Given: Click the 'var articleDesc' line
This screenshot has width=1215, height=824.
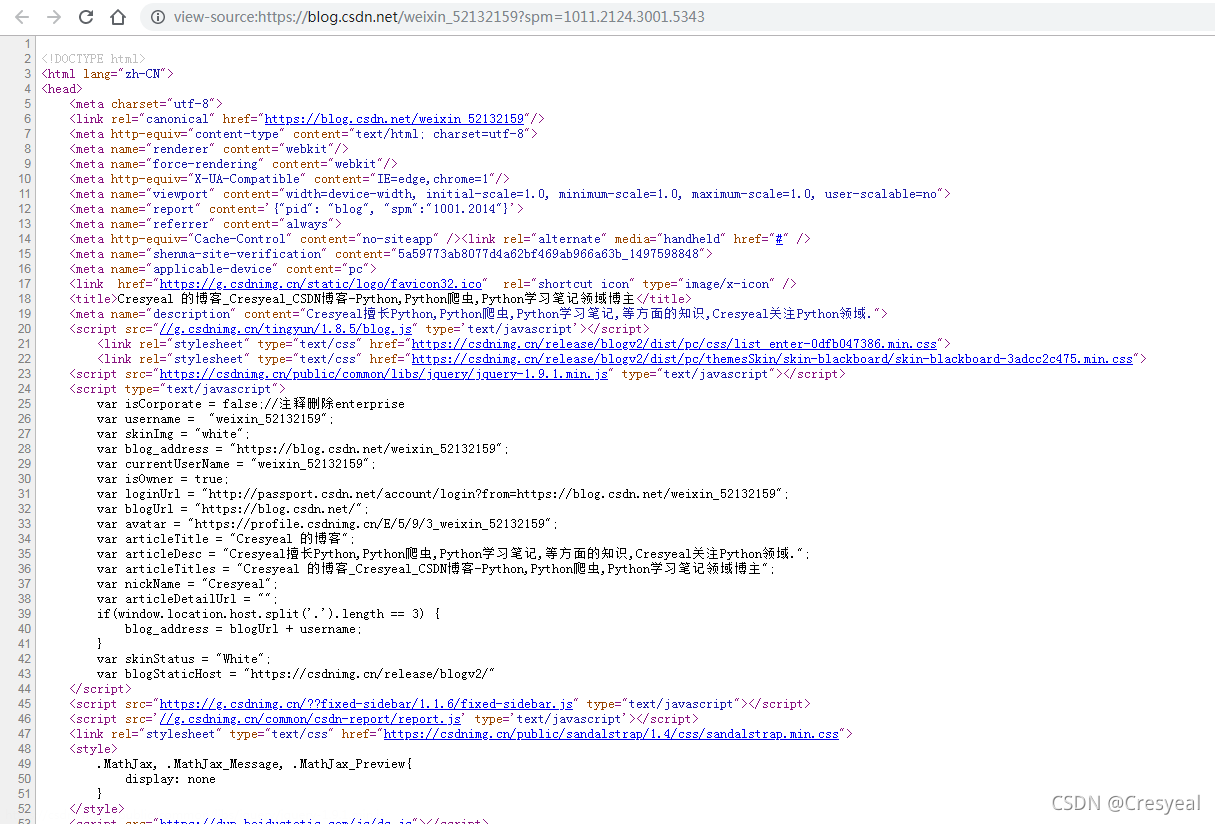Looking at the screenshot, I should 453,554.
